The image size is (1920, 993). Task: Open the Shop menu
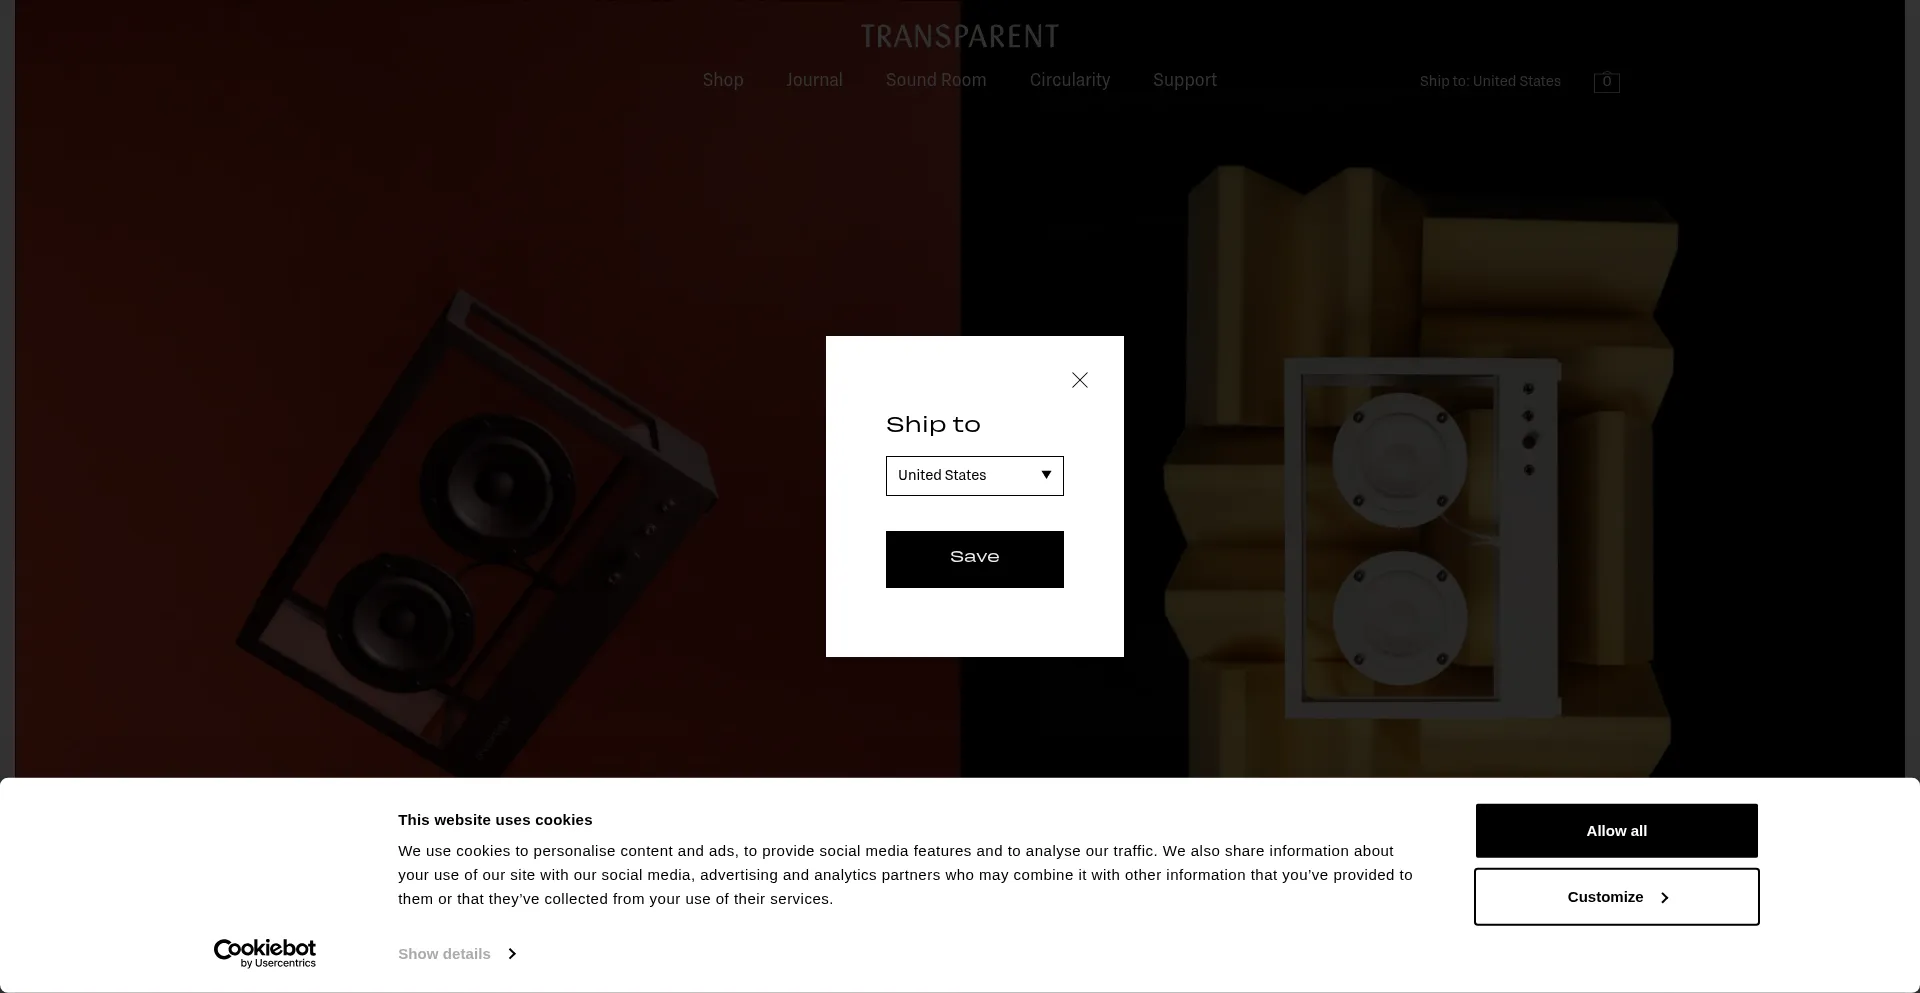click(x=723, y=80)
